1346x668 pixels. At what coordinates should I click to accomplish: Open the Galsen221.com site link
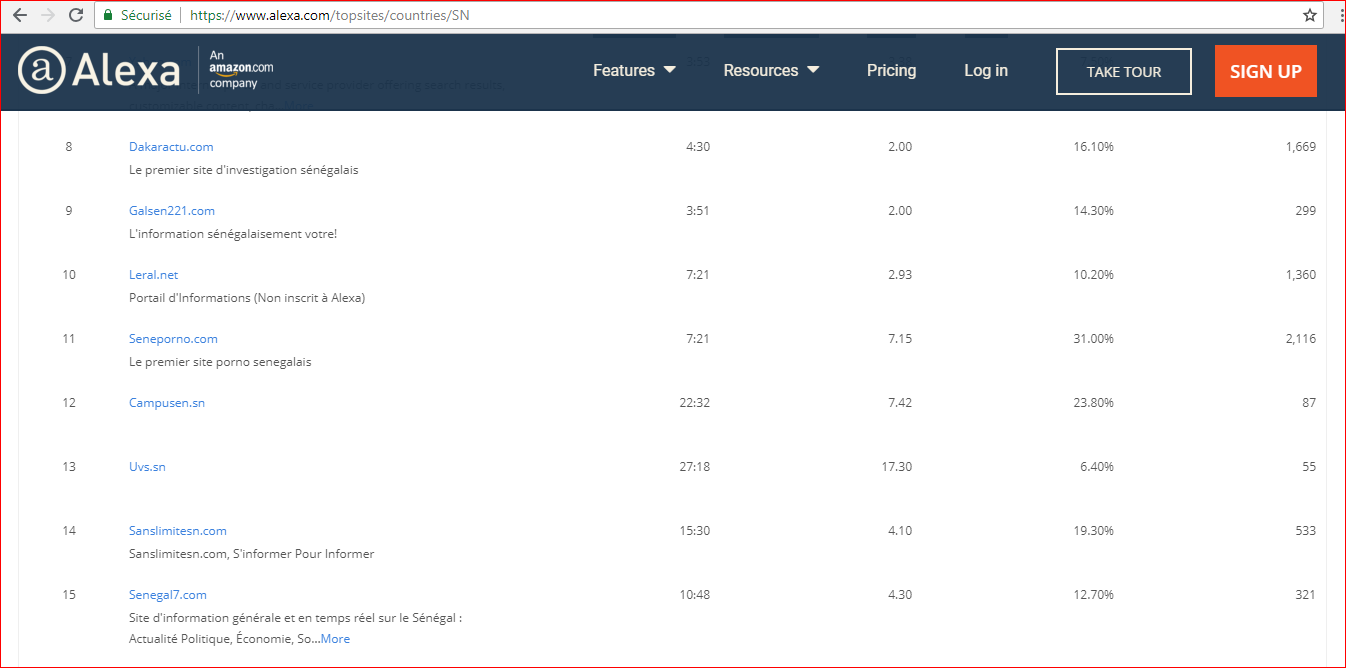[x=172, y=211]
